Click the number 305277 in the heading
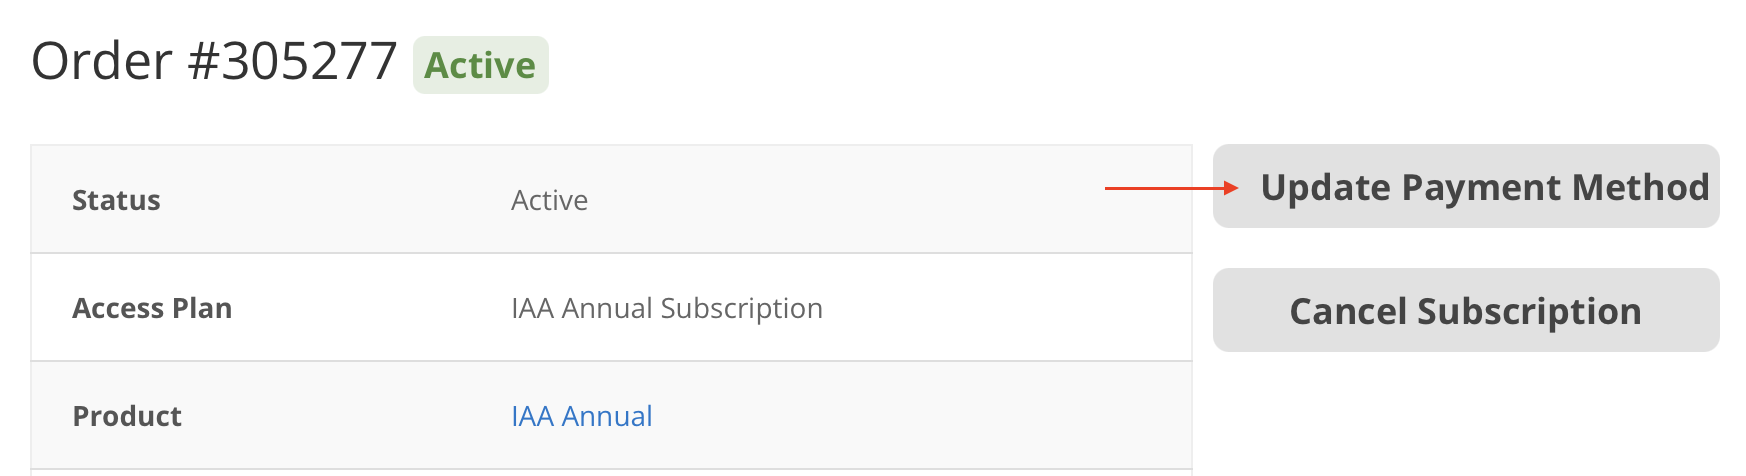The width and height of the screenshot is (1746, 476). 309,62
